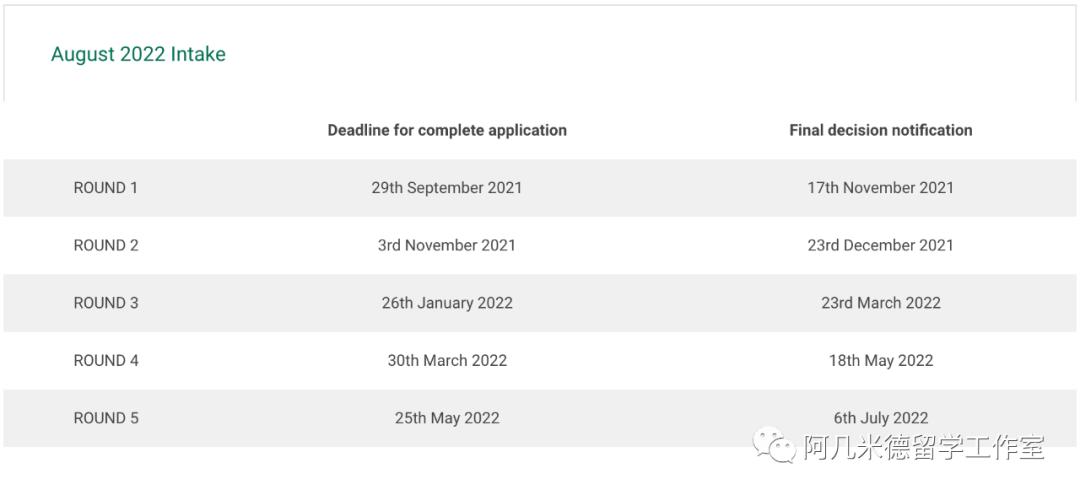Click the 6th July 2022 decision date
The image size is (1080, 495).
pos(880,418)
